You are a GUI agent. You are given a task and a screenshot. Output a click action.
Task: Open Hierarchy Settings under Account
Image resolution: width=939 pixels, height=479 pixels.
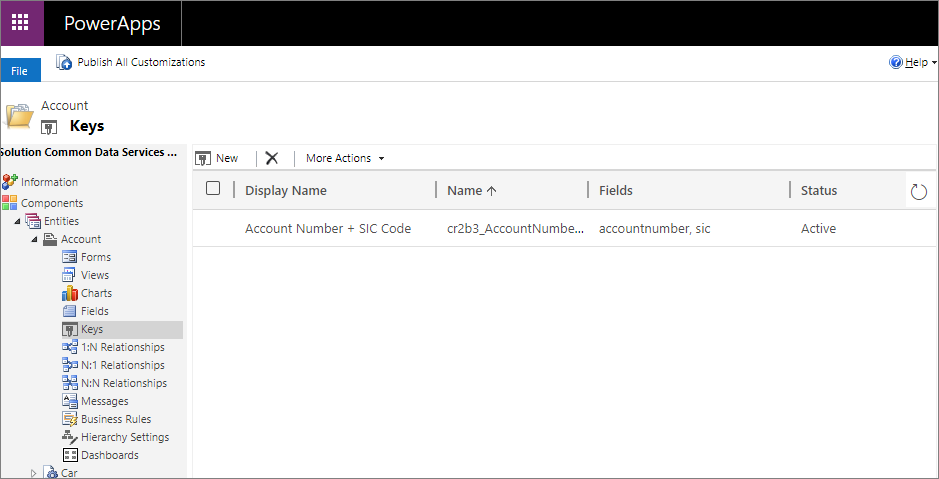(125, 436)
